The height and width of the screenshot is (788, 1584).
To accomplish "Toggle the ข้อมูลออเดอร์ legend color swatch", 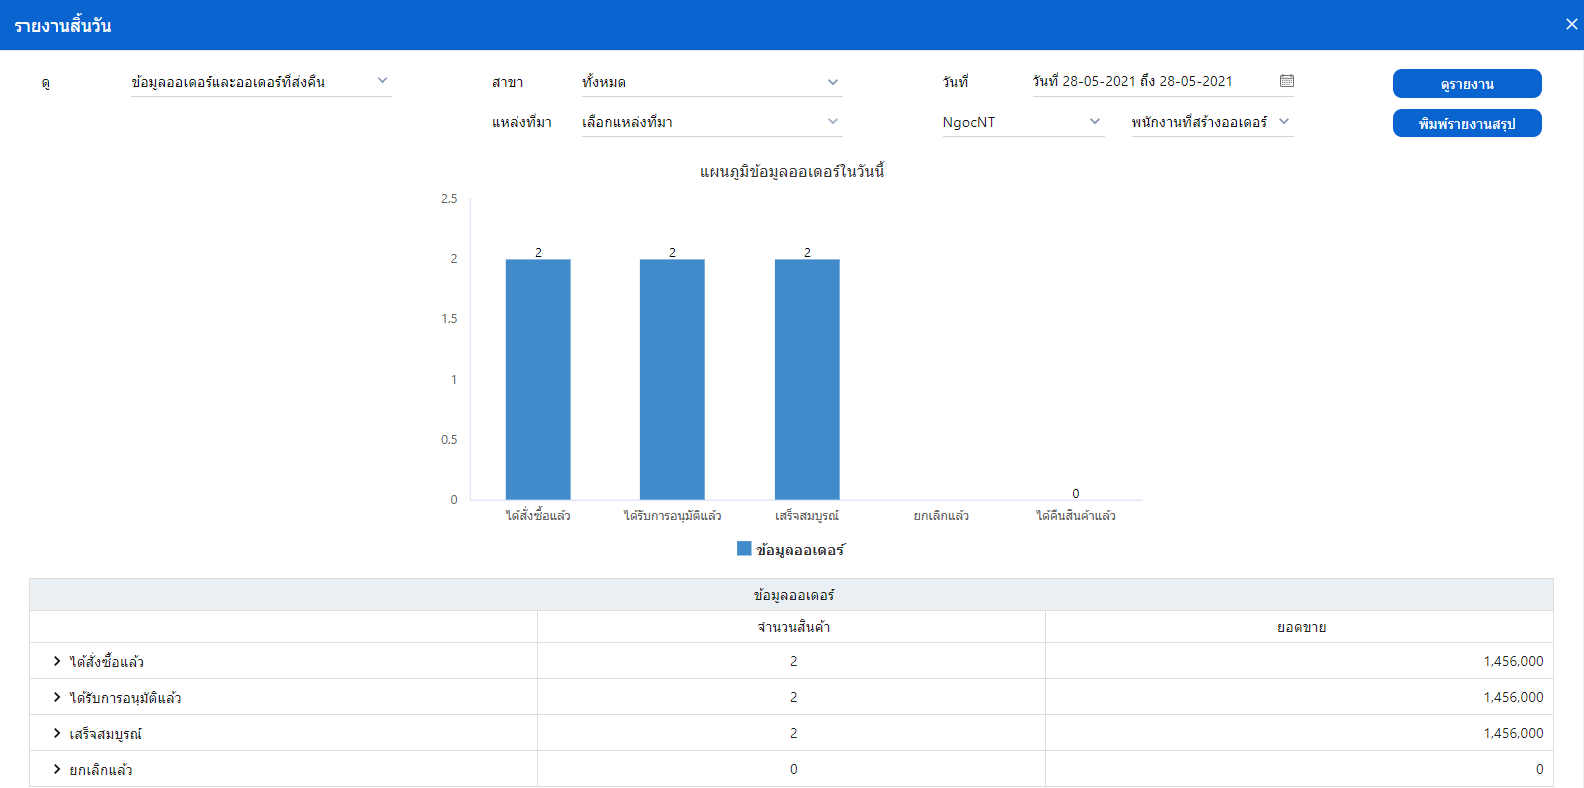I will pyautogui.click(x=744, y=549).
